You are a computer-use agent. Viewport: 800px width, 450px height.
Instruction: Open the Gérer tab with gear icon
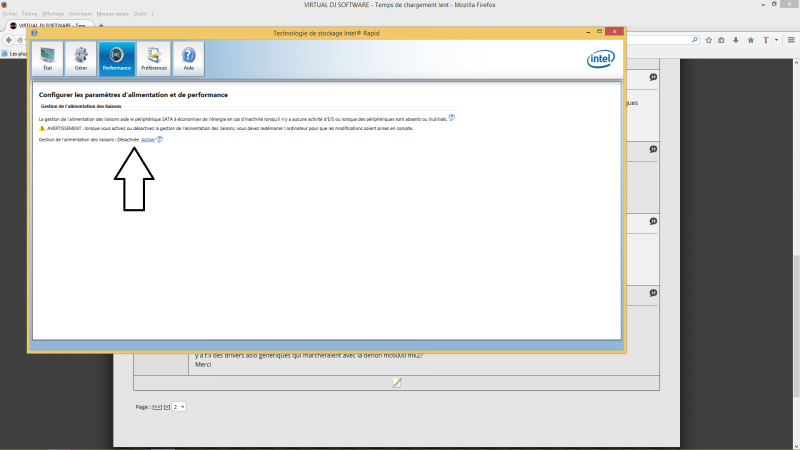pyautogui.click(x=81, y=59)
